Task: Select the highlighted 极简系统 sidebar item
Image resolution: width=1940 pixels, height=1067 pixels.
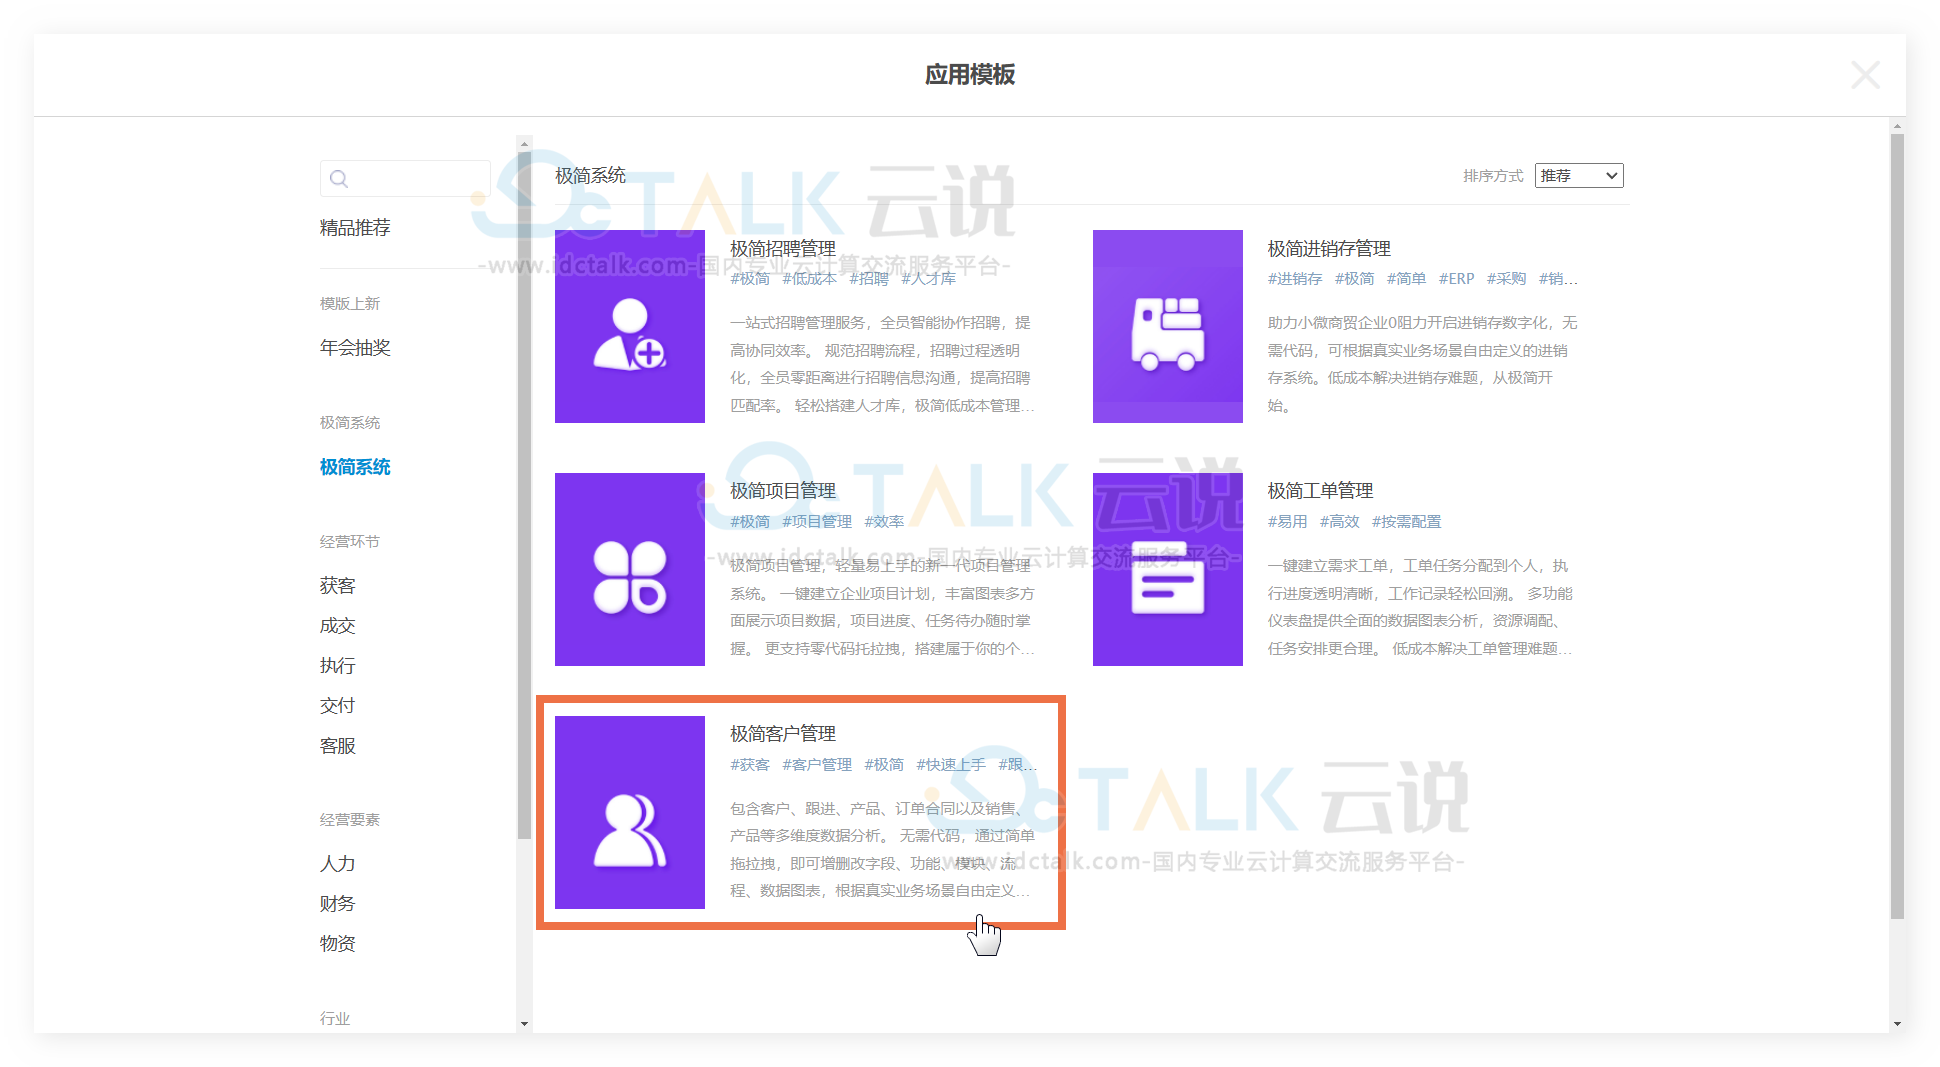Action: [x=355, y=467]
